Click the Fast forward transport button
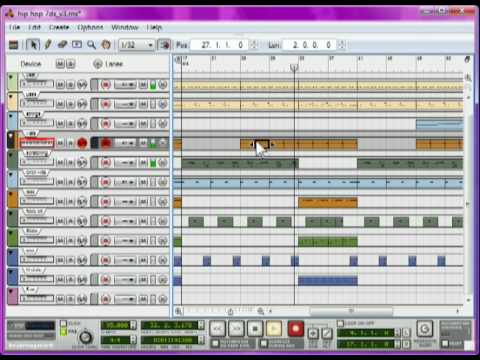 (x=236, y=329)
